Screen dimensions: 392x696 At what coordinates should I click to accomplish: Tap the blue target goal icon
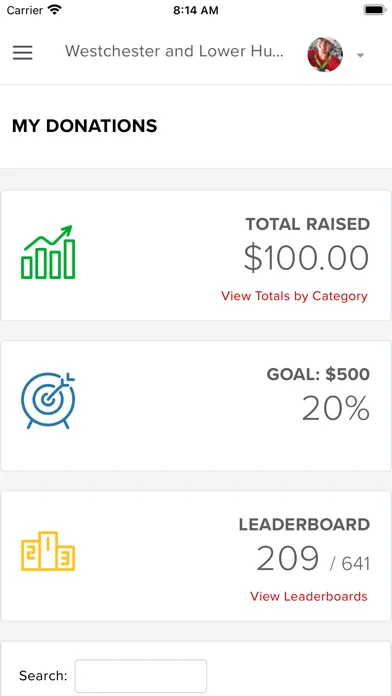[48, 400]
